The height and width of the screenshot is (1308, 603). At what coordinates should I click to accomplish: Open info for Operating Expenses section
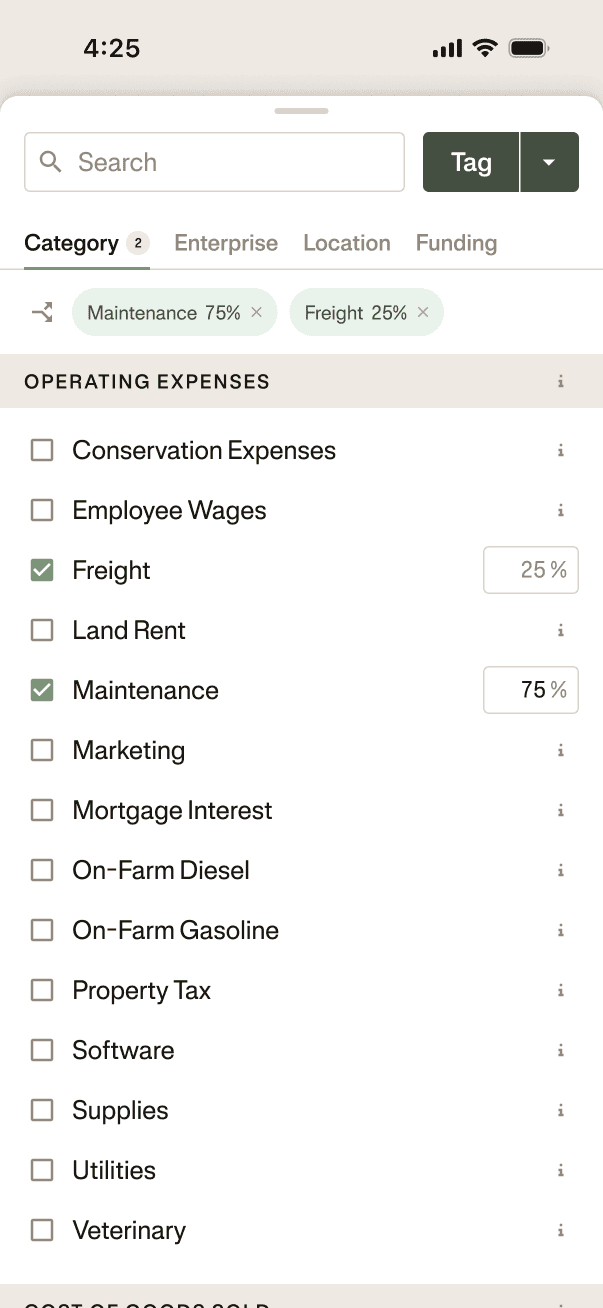pos(561,381)
